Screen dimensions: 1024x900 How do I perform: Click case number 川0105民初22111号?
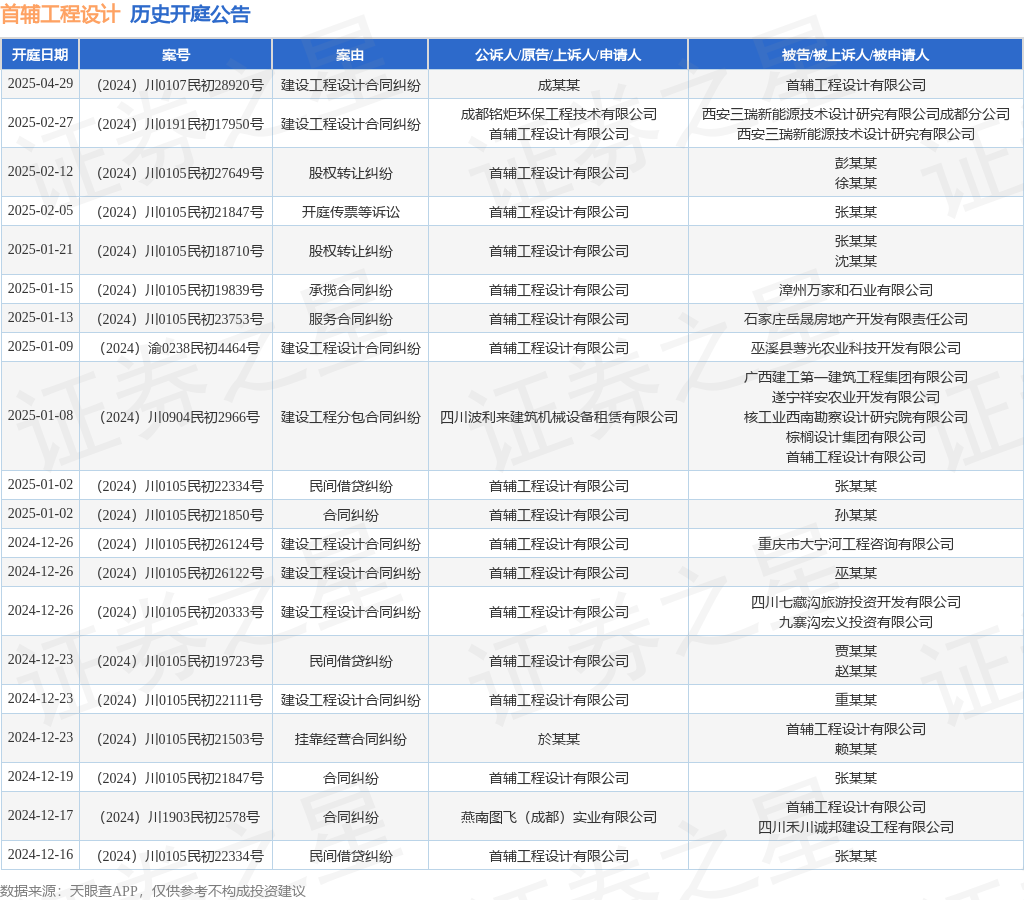(x=180, y=700)
